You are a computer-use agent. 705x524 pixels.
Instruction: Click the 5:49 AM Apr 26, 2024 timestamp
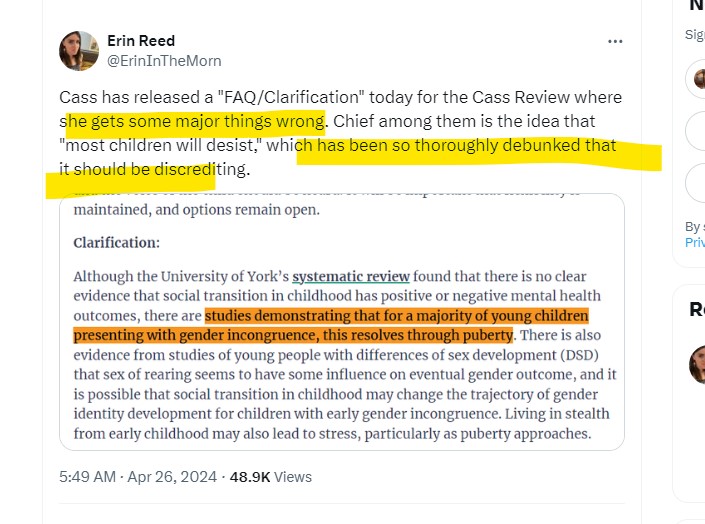[x=136, y=477]
